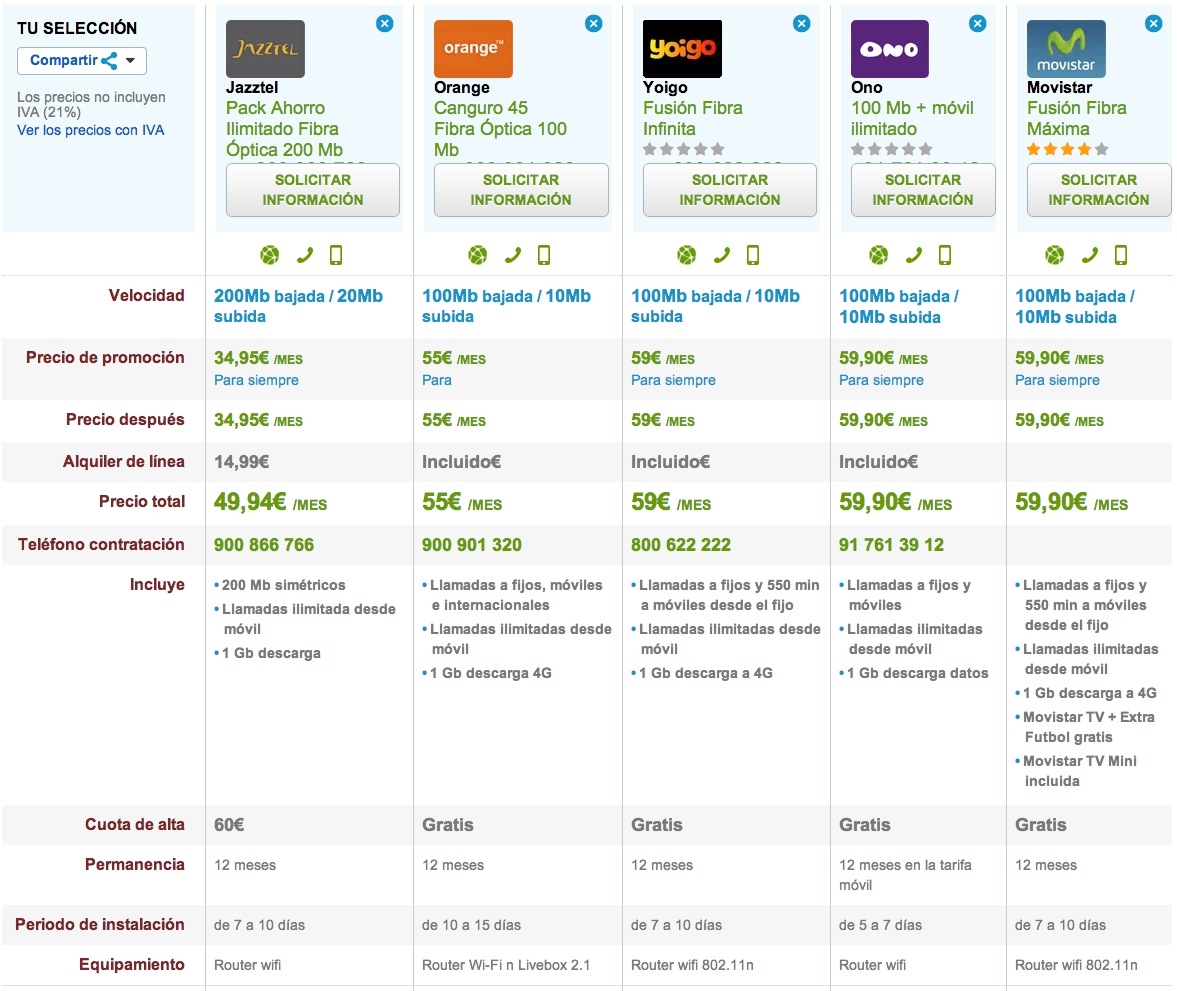Request information for Orange Canguro 45
Screen dimensions: 1177x991
point(521,190)
